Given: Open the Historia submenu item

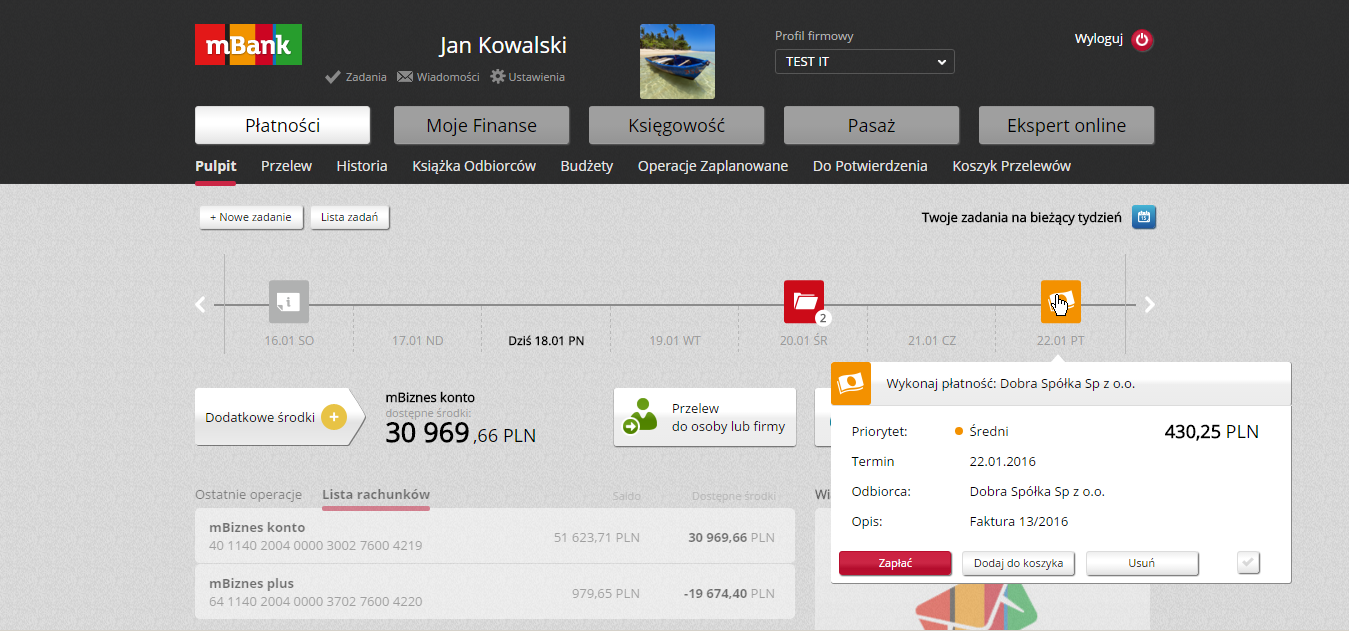Looking at the screenshot, I should click(x=362, y=166).
